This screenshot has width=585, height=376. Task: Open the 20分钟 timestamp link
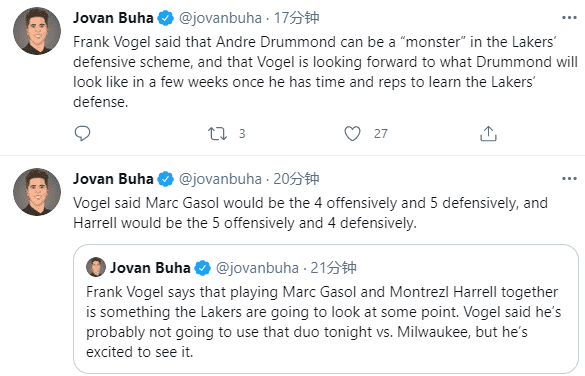click(x=297, y=179)
